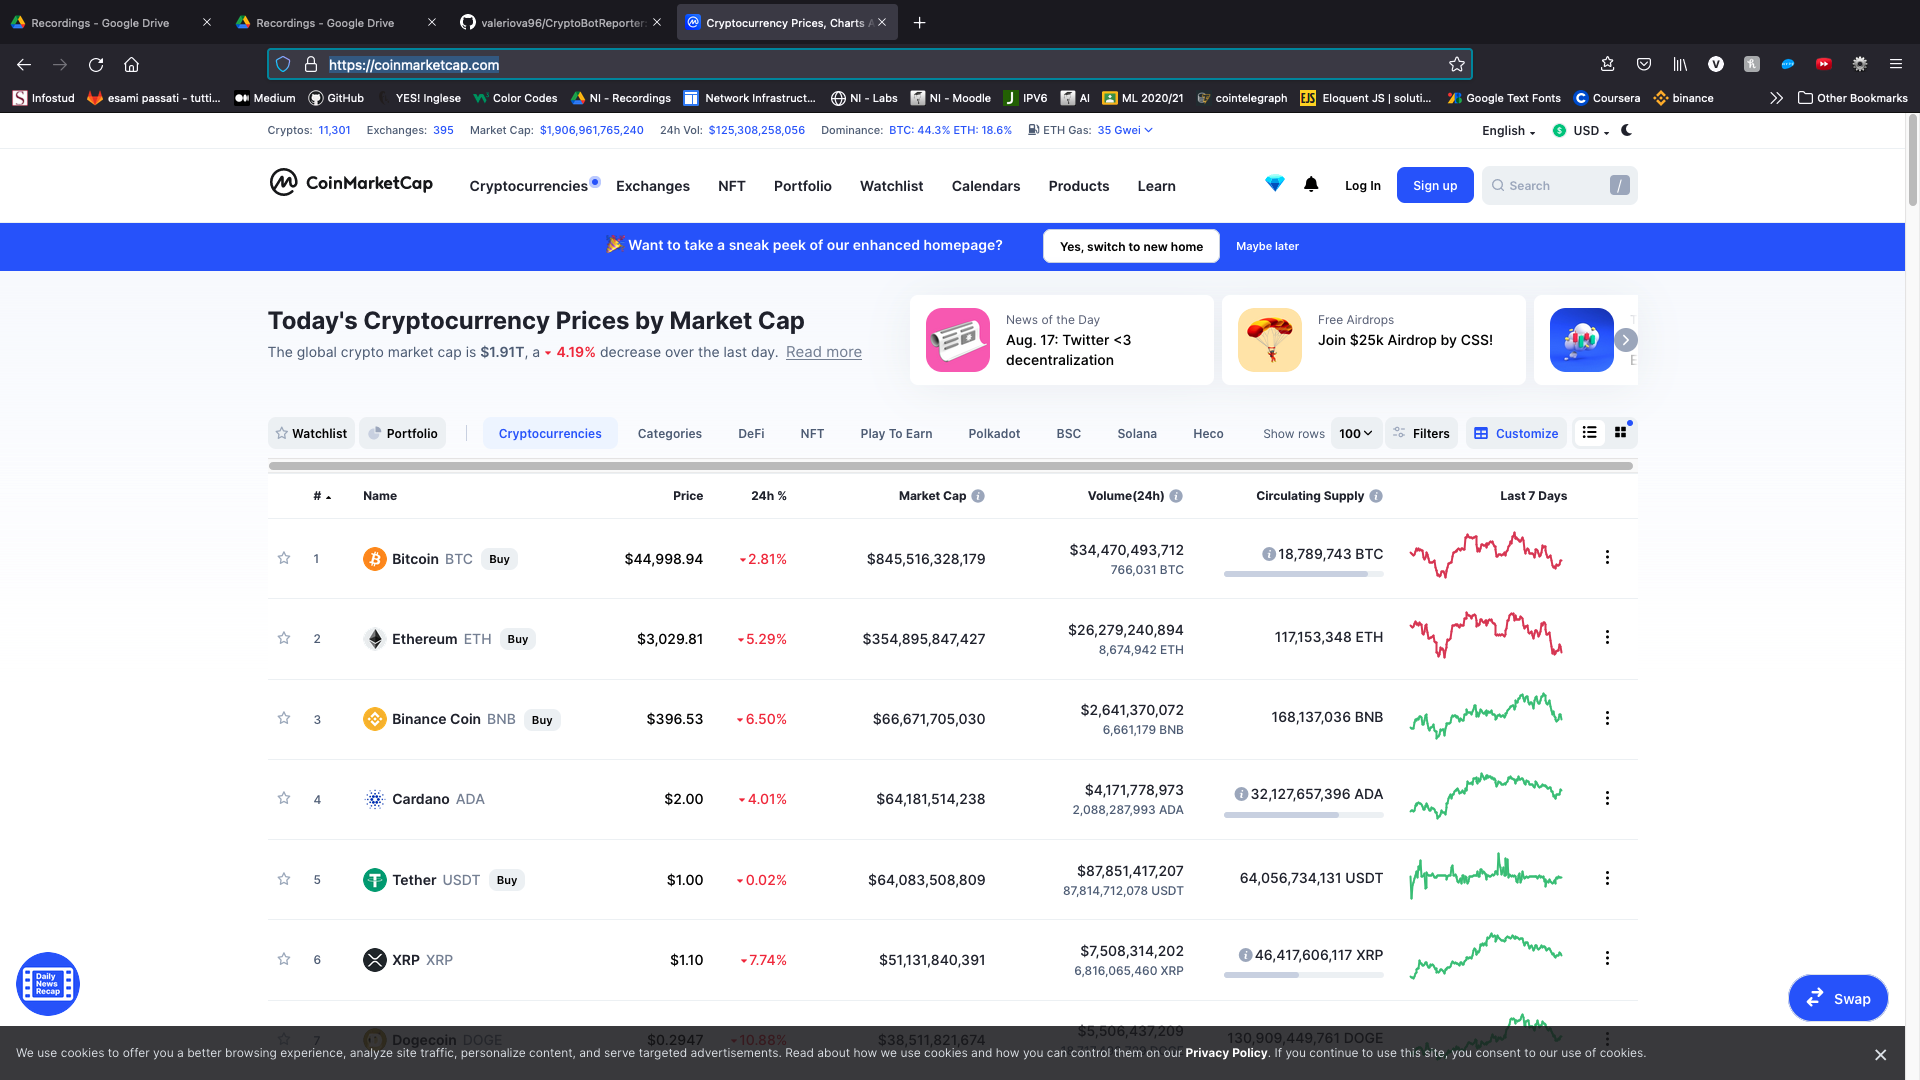This screenshot has width=1920, height=1080.
Task: Switch to list view layout
Action: point(1589,432)
